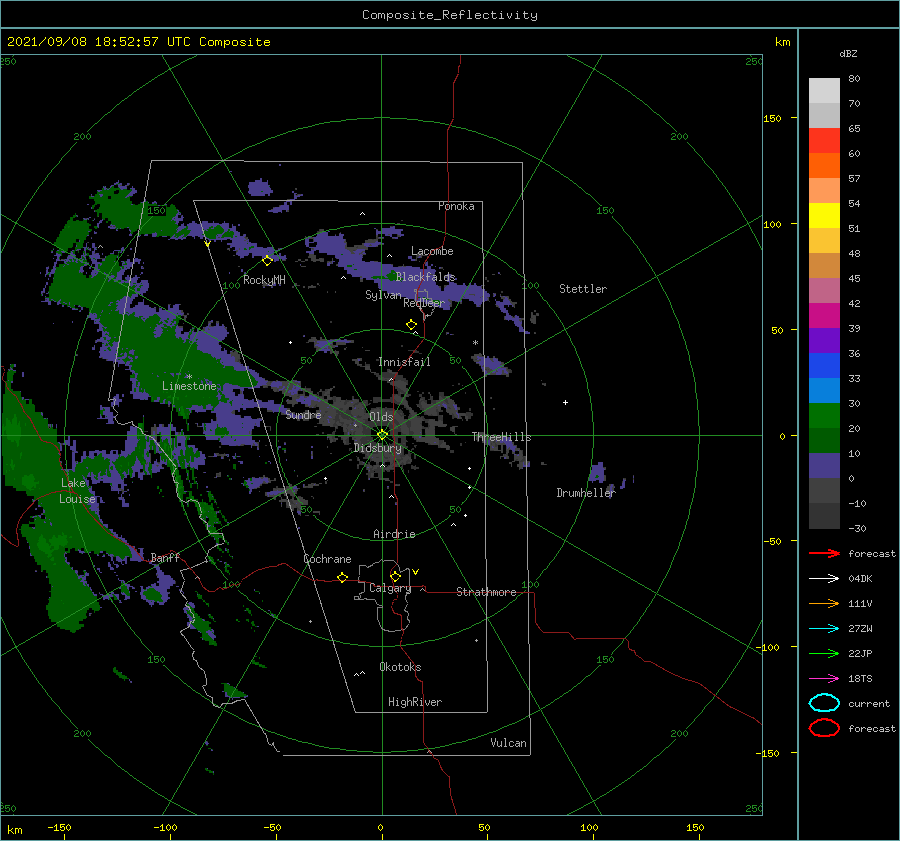Click the Calgary label

(390, 588)
